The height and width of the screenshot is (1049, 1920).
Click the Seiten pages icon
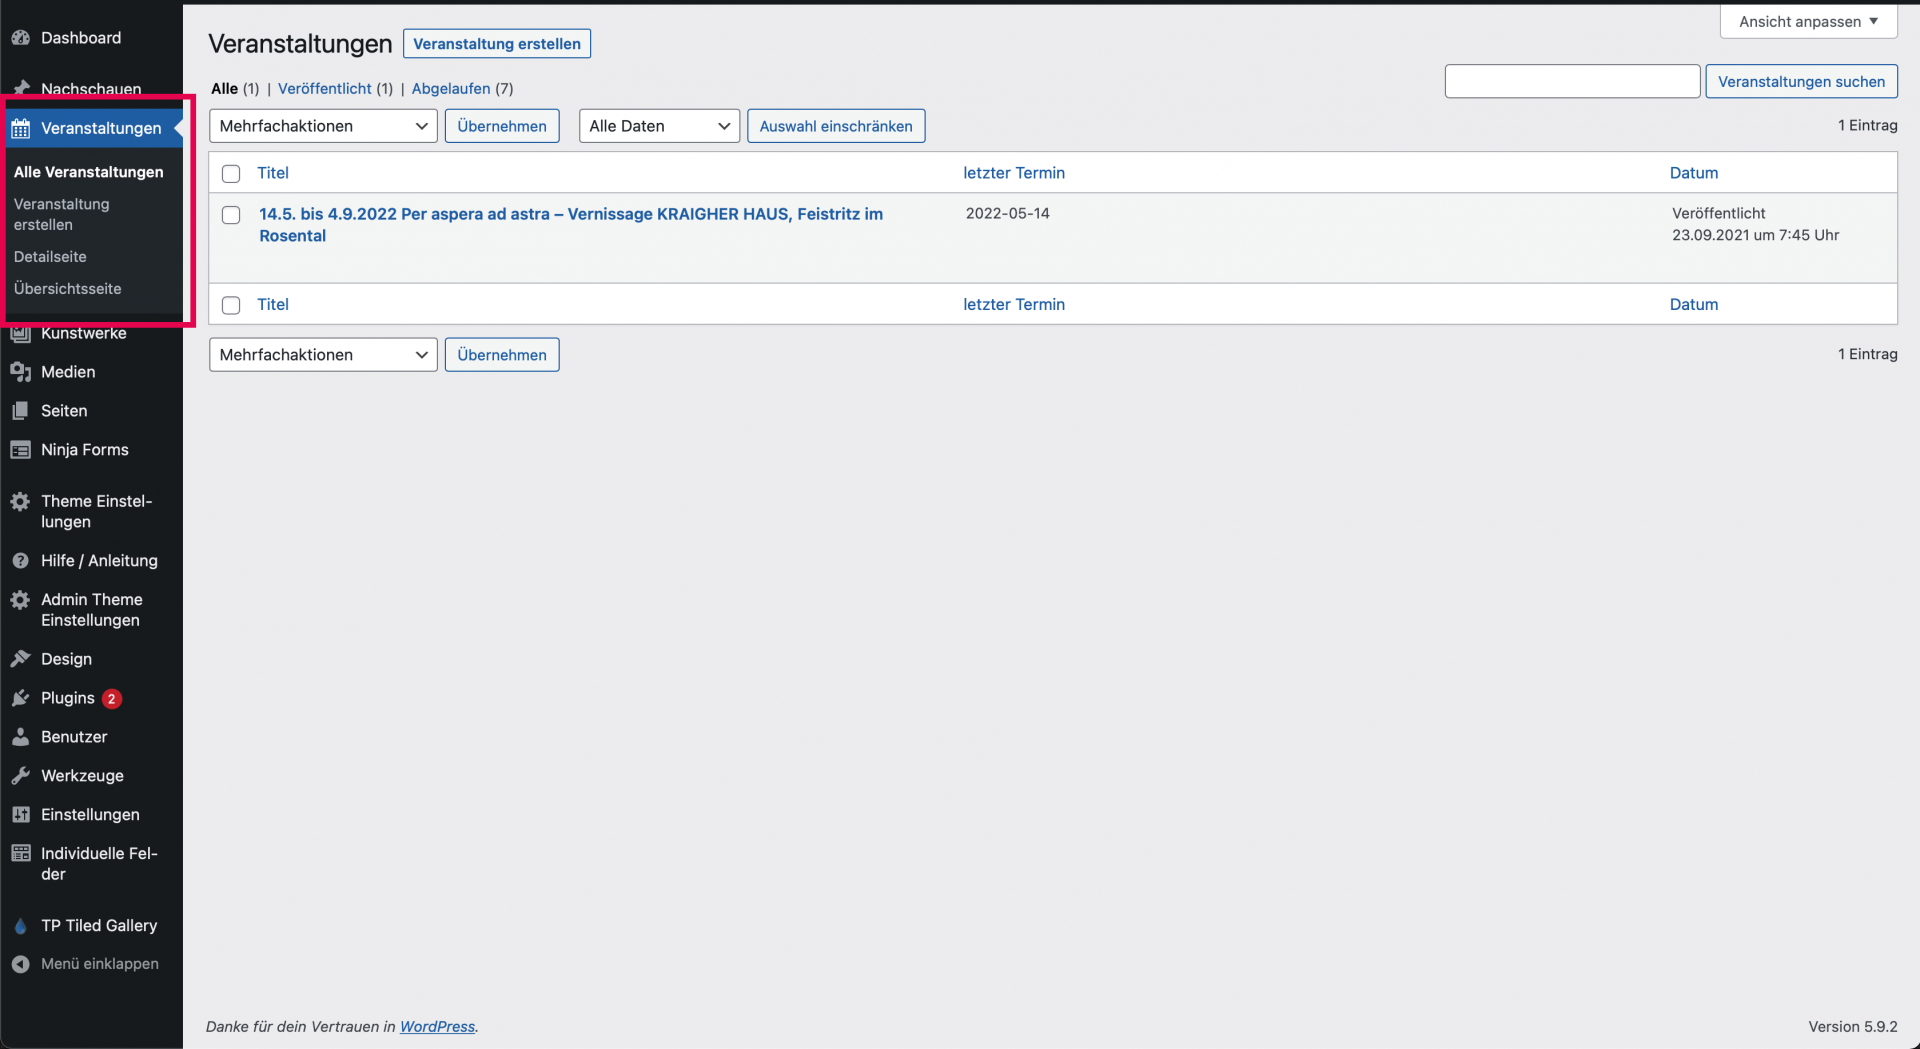click(x=20, y=411)
